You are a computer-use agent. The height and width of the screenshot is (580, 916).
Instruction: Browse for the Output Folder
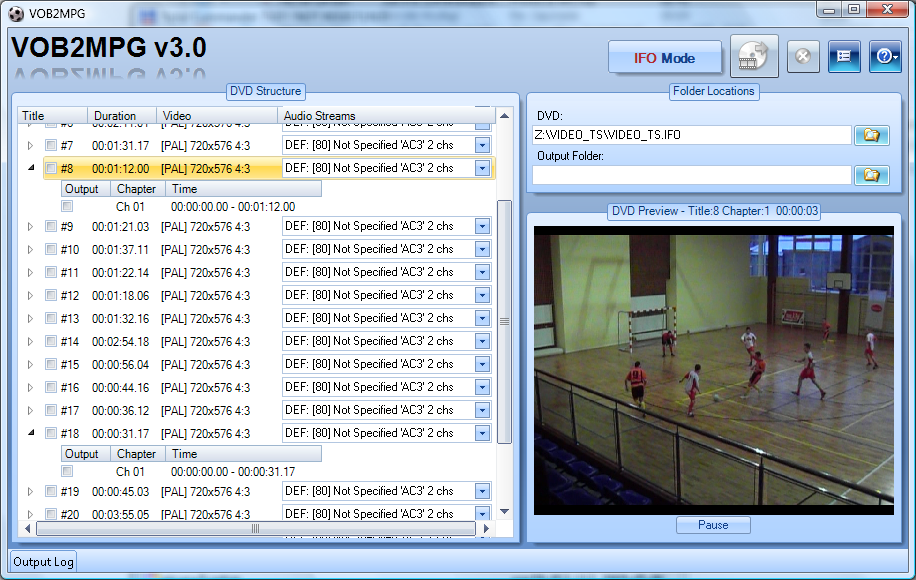tap(872, 175)
